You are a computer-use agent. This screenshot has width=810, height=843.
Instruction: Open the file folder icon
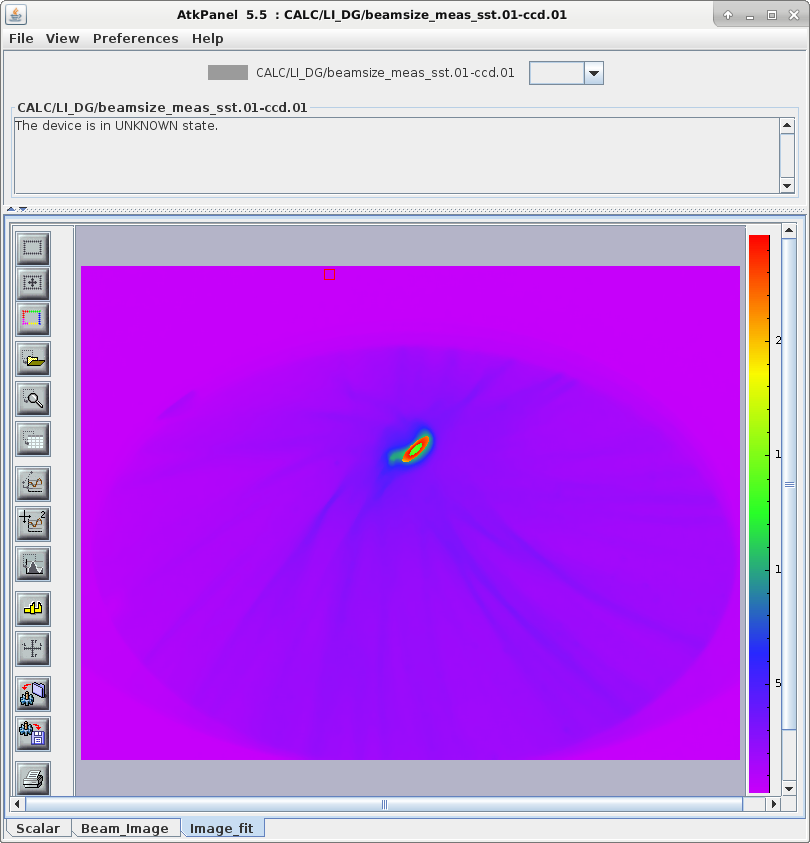coord(33,358)
